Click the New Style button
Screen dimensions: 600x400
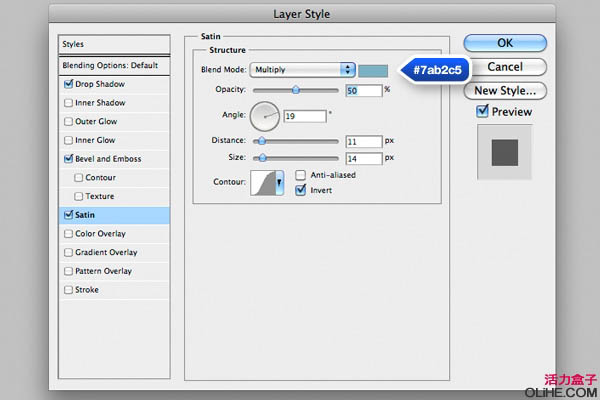point(505,90)
